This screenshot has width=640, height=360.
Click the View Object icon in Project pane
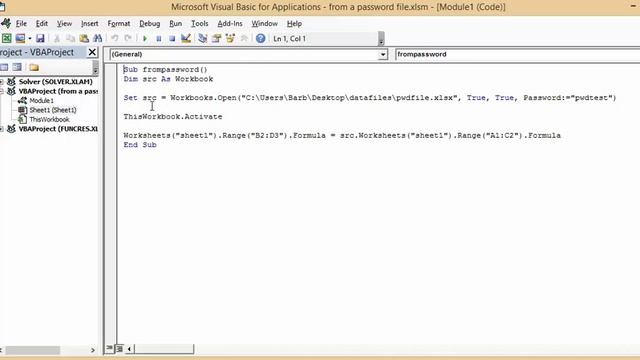tap(17, 67)
